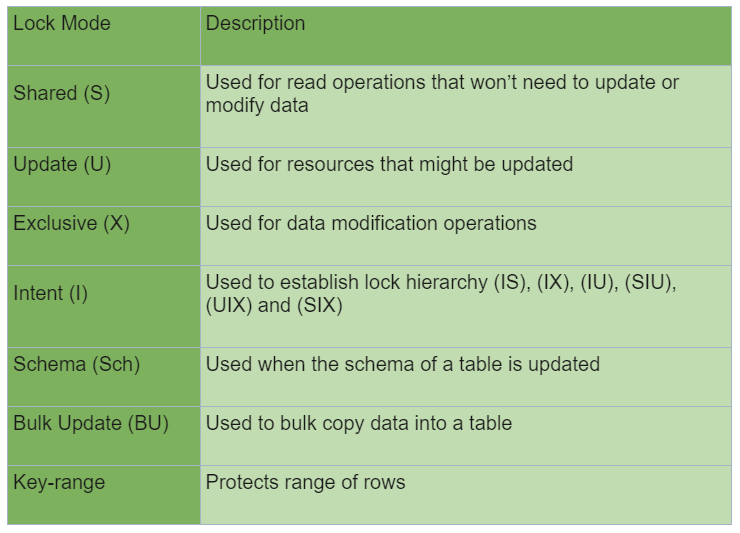Viewport: 740px width, 533px height.
Task: Click the word 'Description' in header
Action: pos(255,24)
